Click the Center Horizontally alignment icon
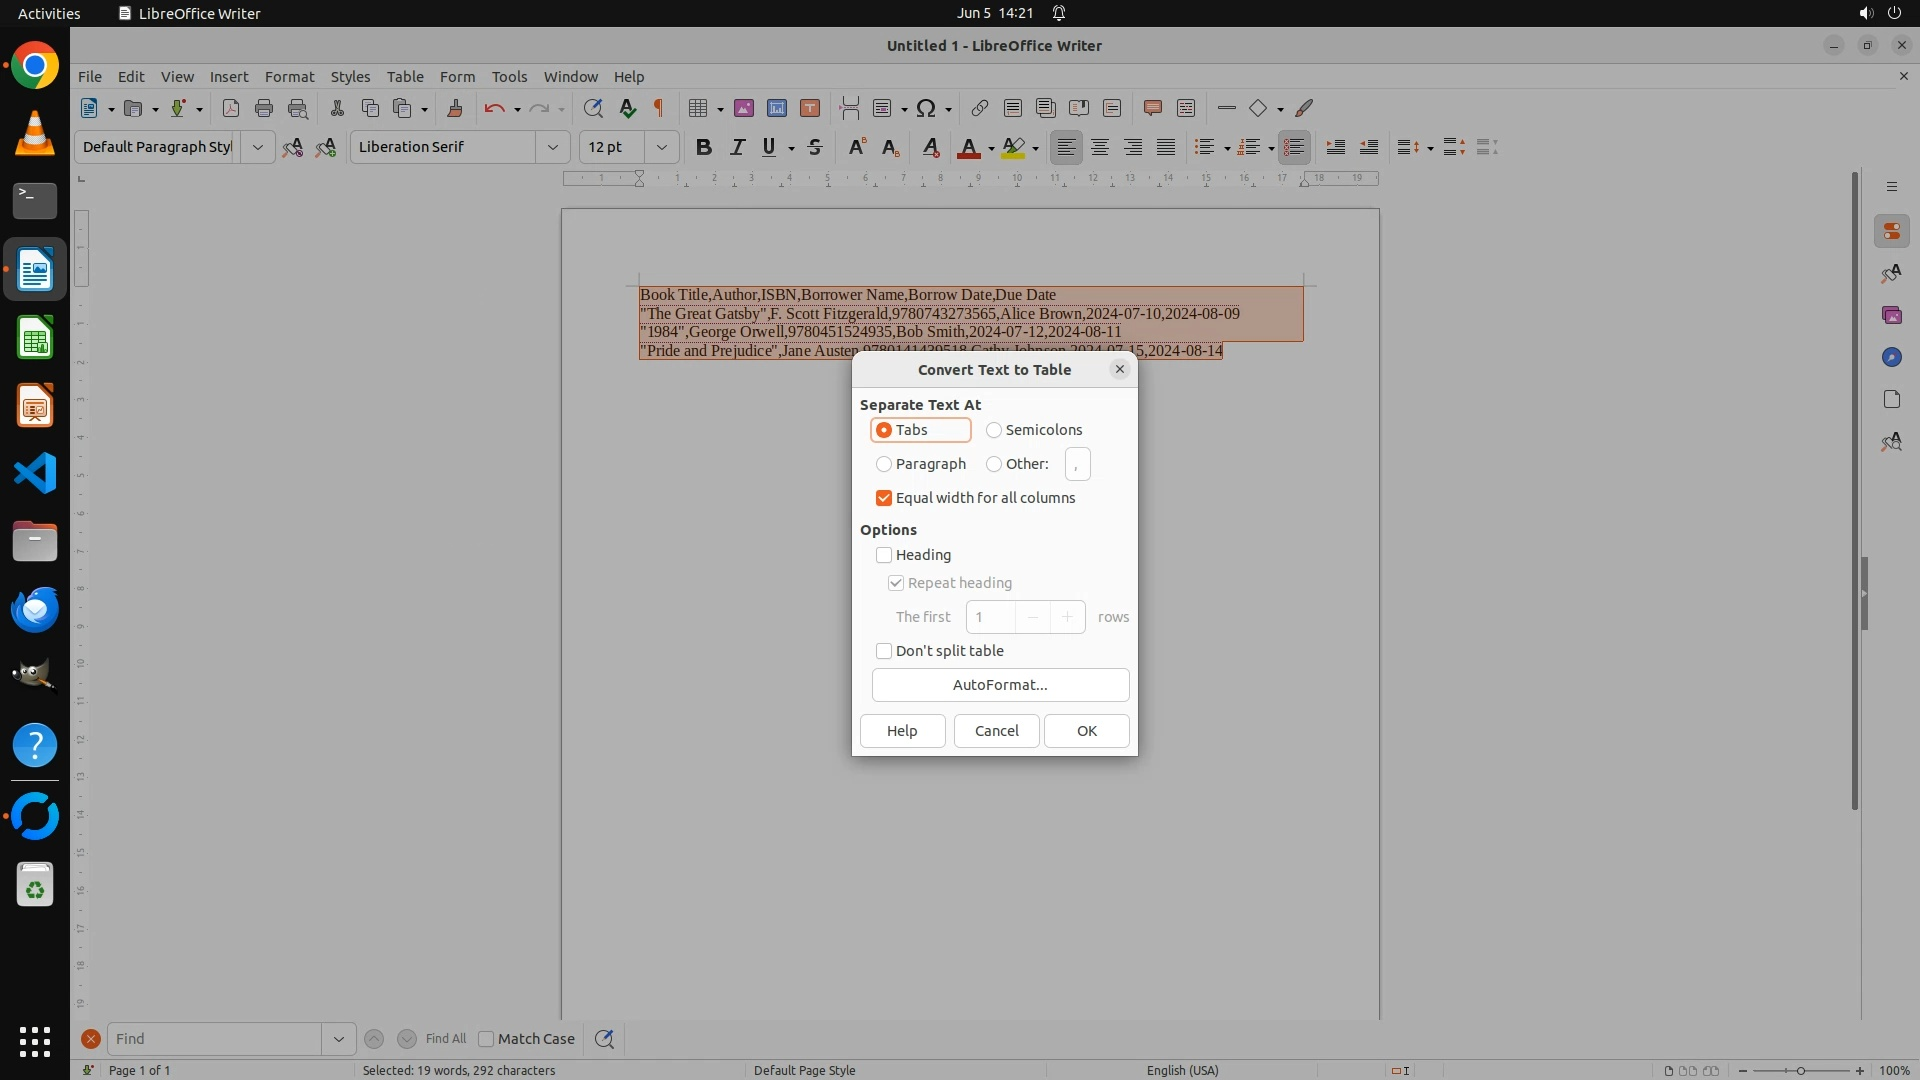Image resolution: width=1920 pixels, height=1080 pixels. click(x=1100, y=147)
